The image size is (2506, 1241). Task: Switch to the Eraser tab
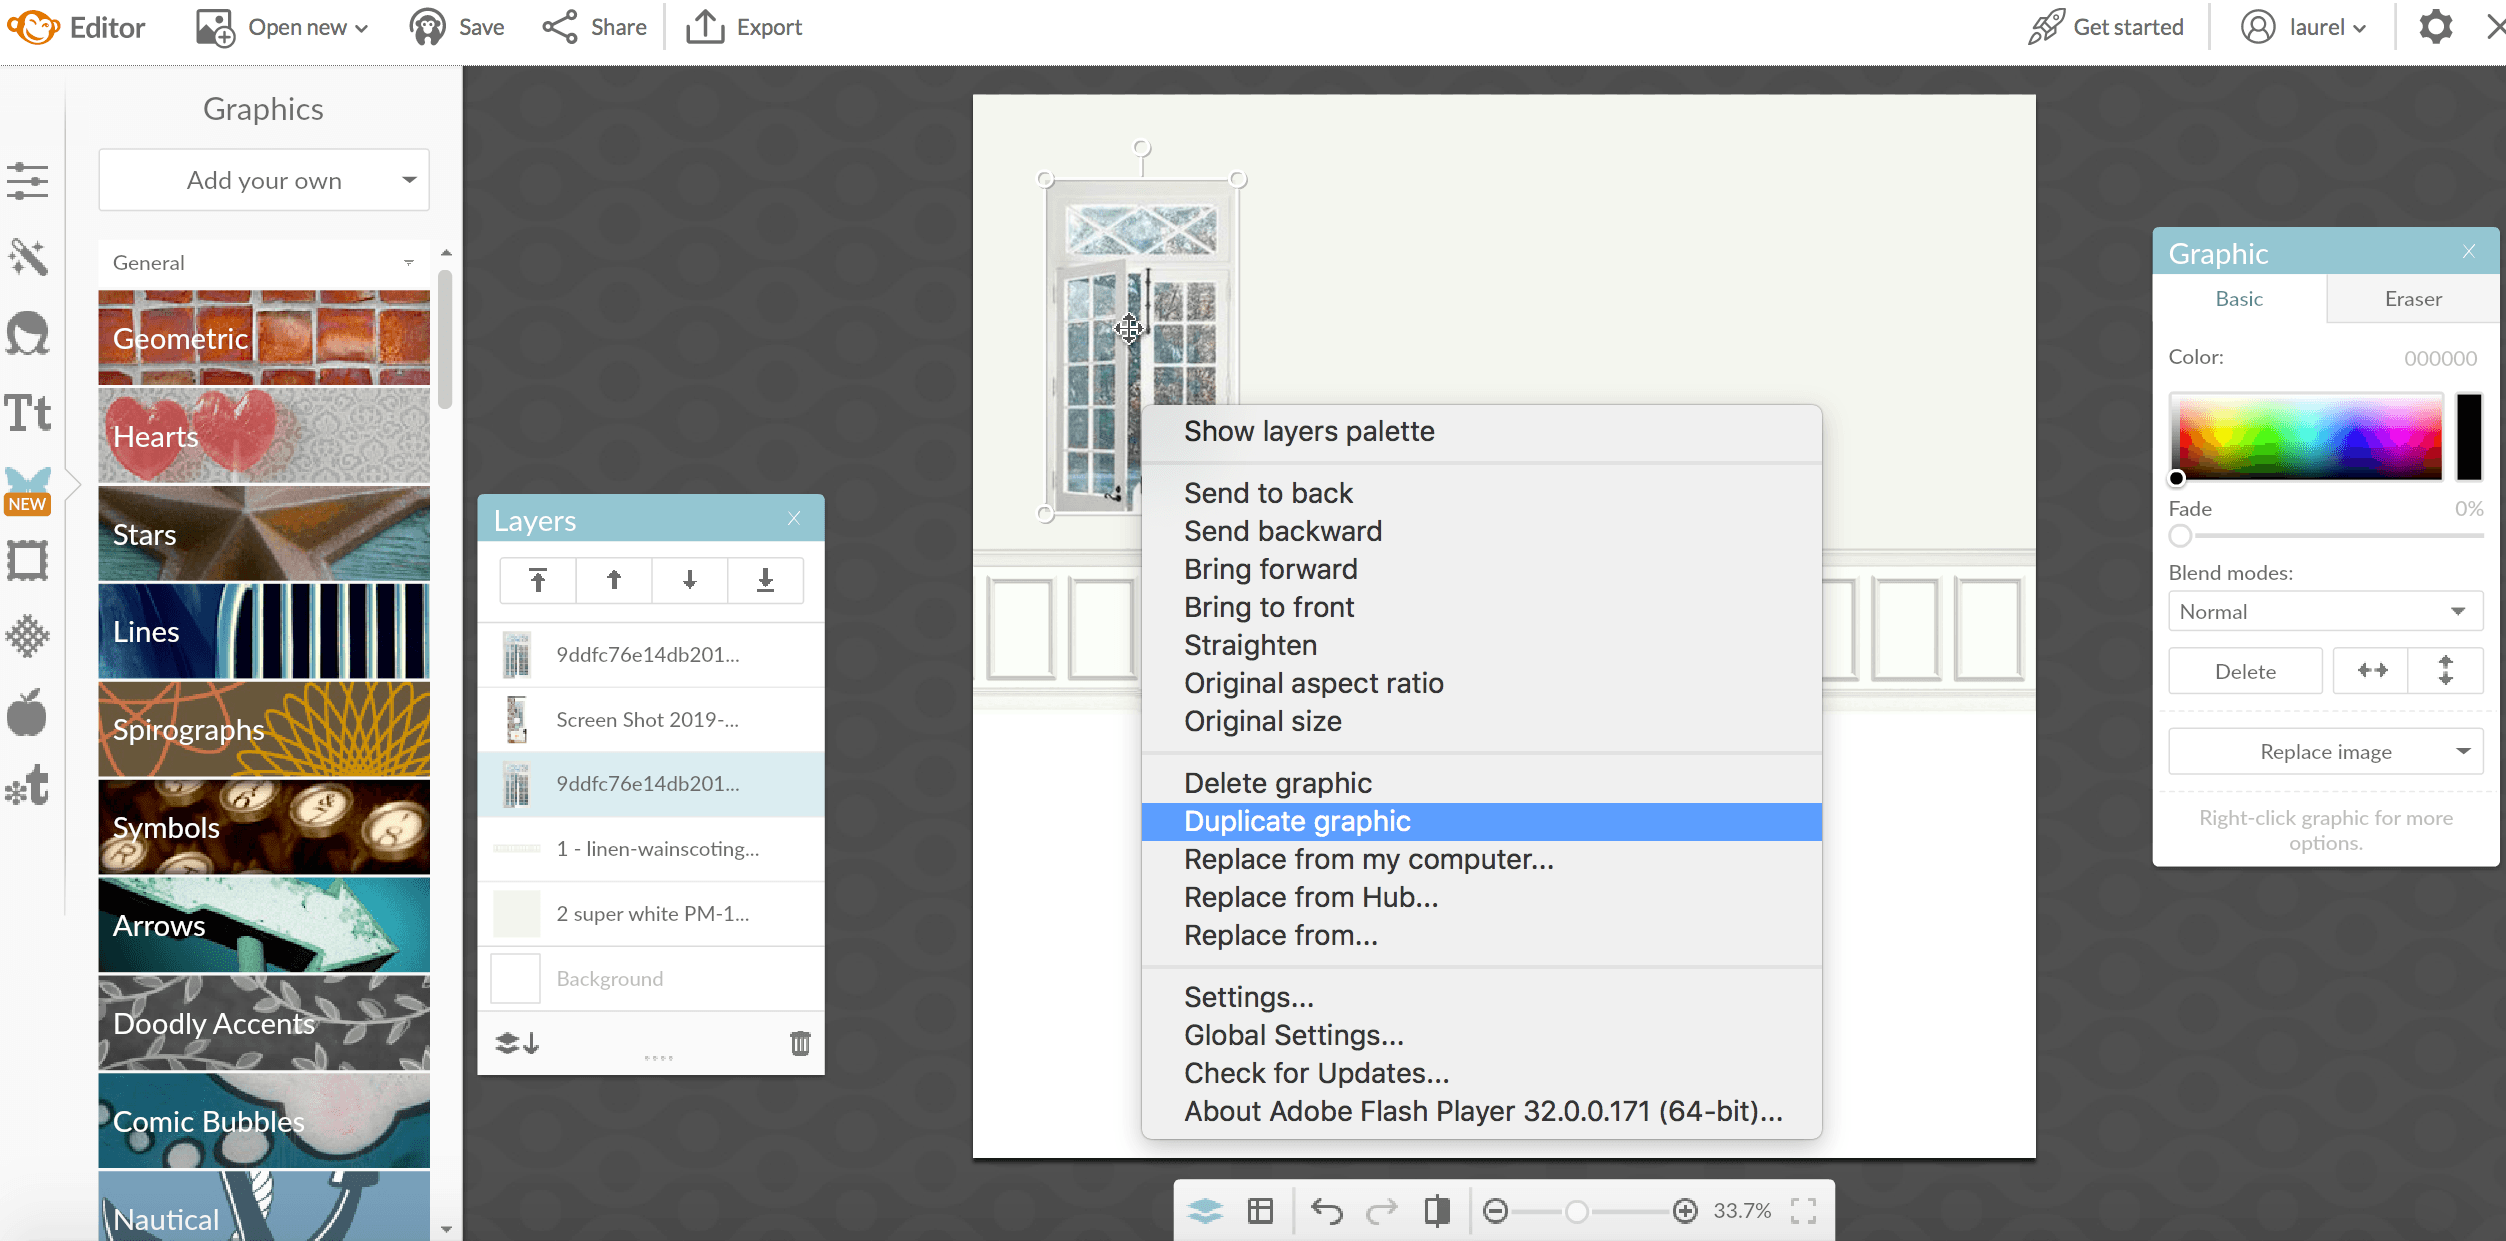coord(2412,299)
